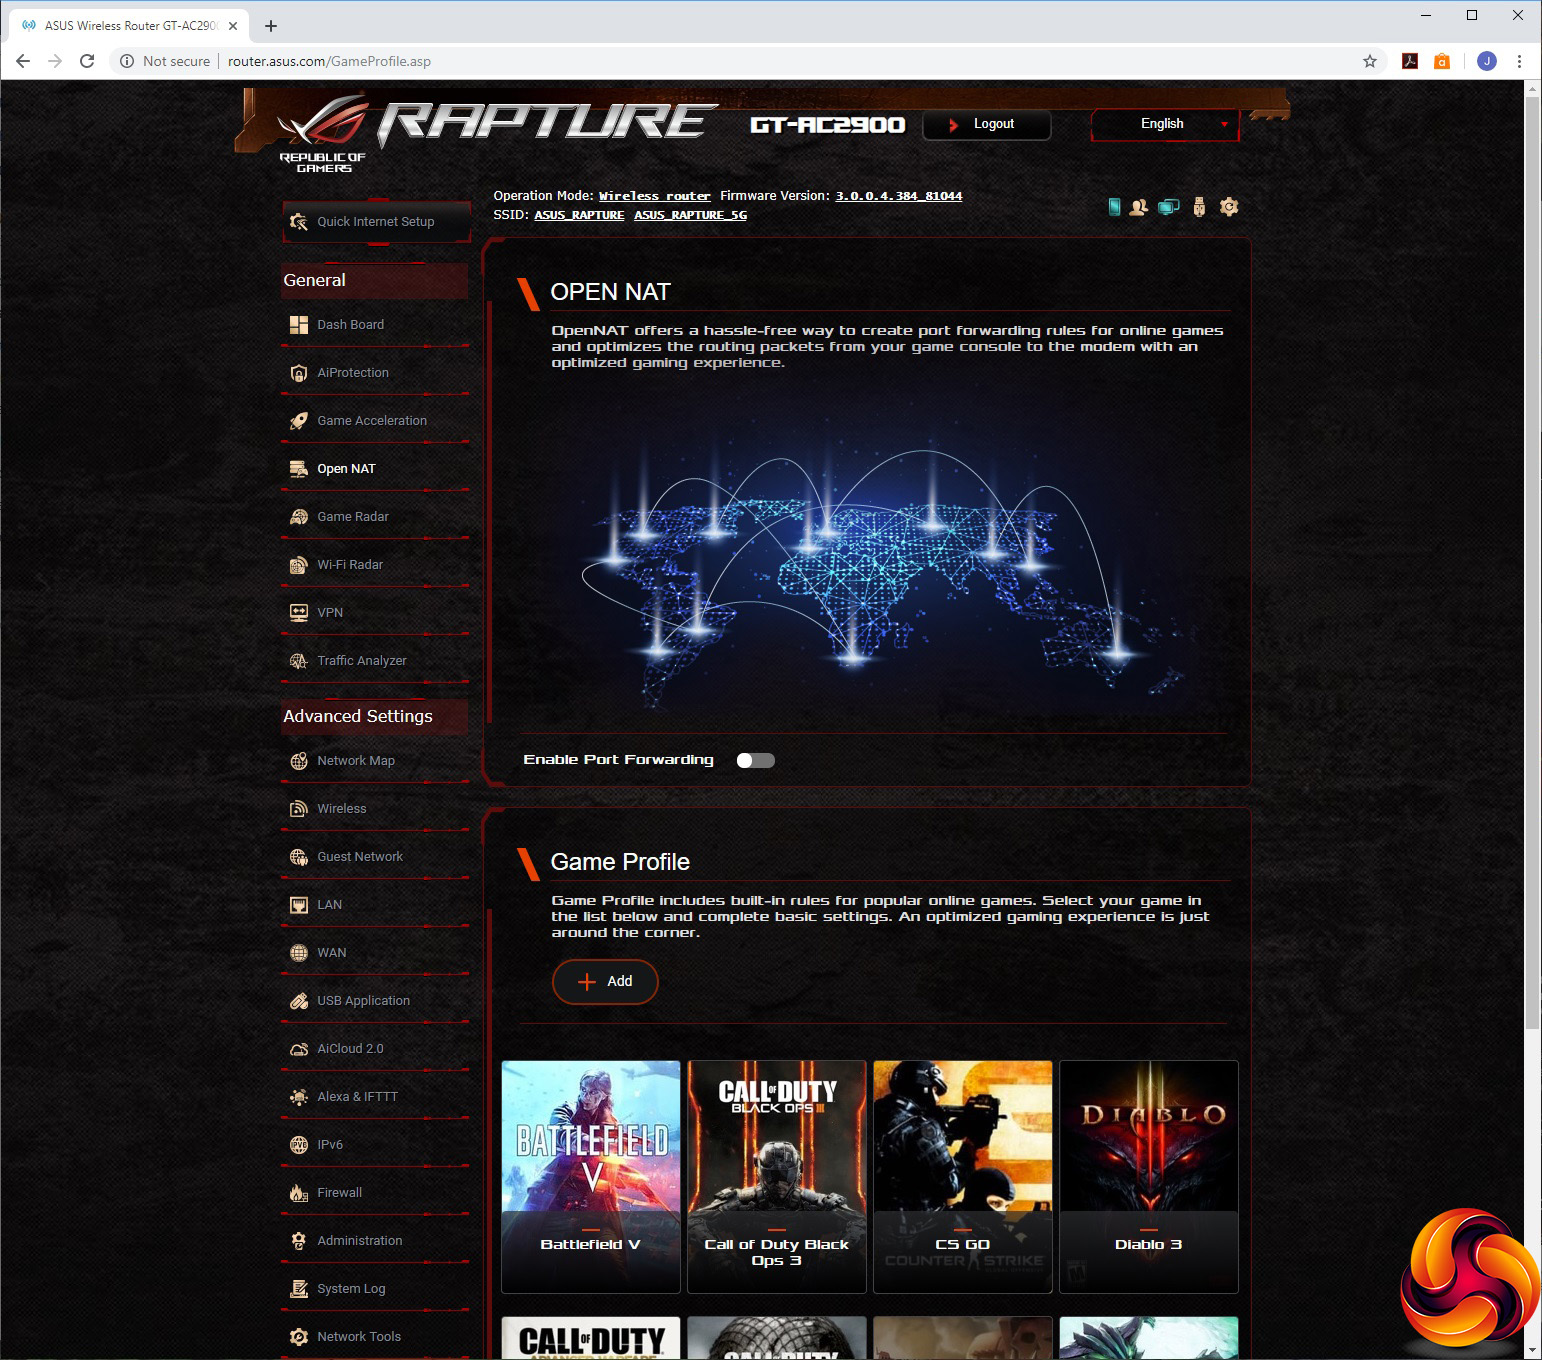Select Call of Duty Black Ops 3 profile
The image size is (1542, 1360).
[777, 1177]
